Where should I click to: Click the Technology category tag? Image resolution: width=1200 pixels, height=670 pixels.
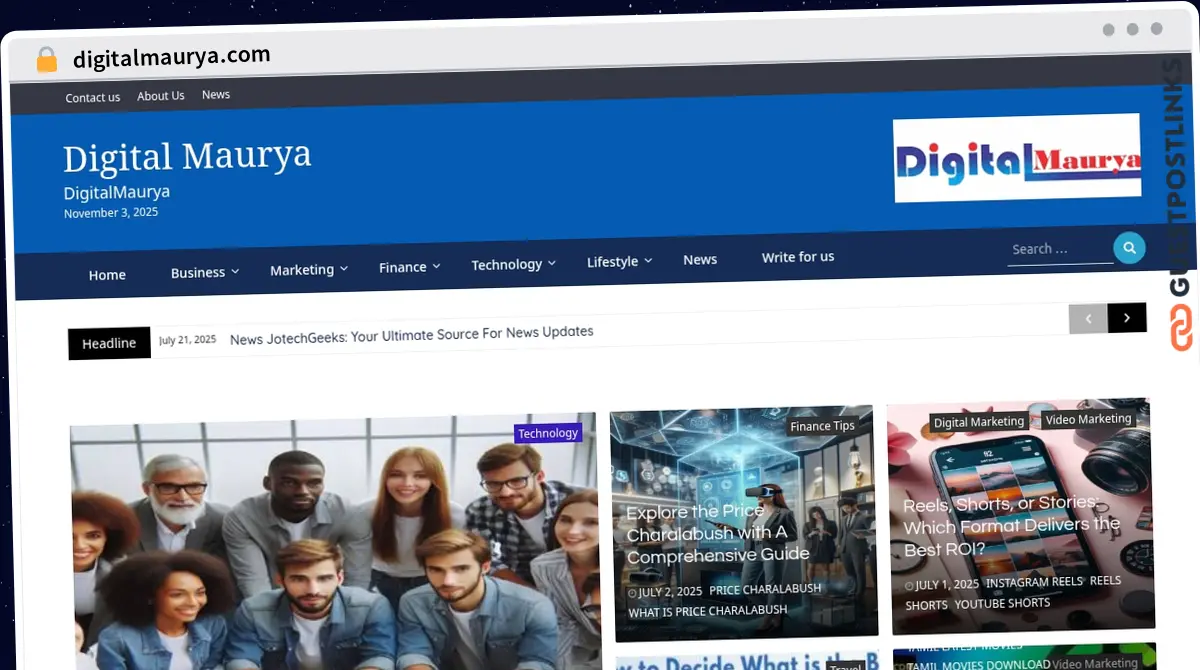coord(548,433)
